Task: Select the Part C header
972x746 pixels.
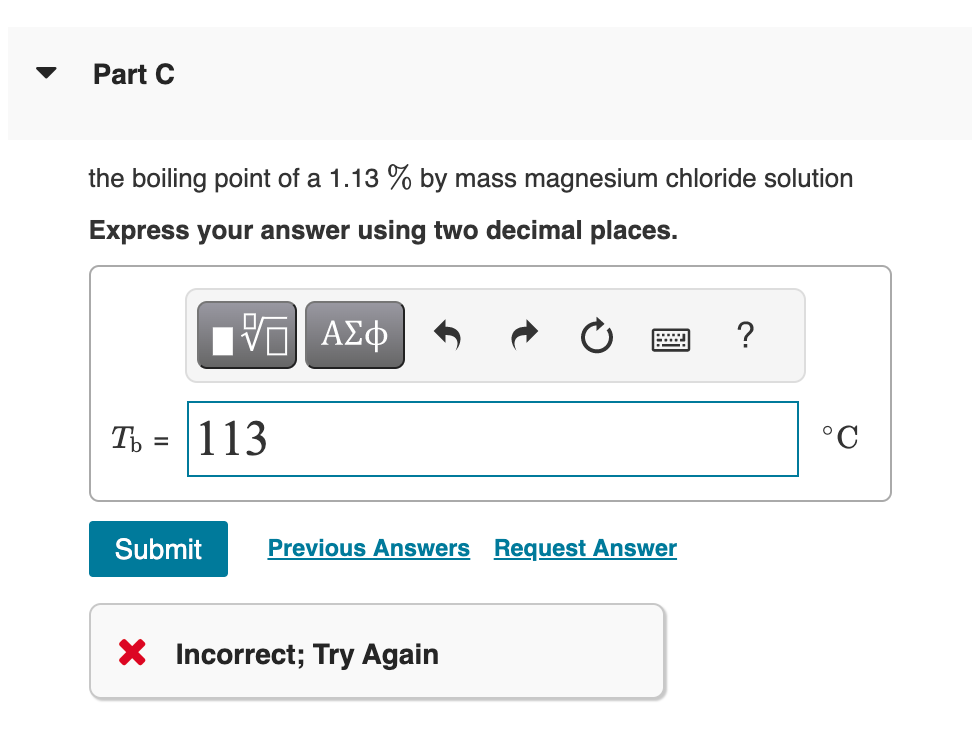Action: (134, 74)
